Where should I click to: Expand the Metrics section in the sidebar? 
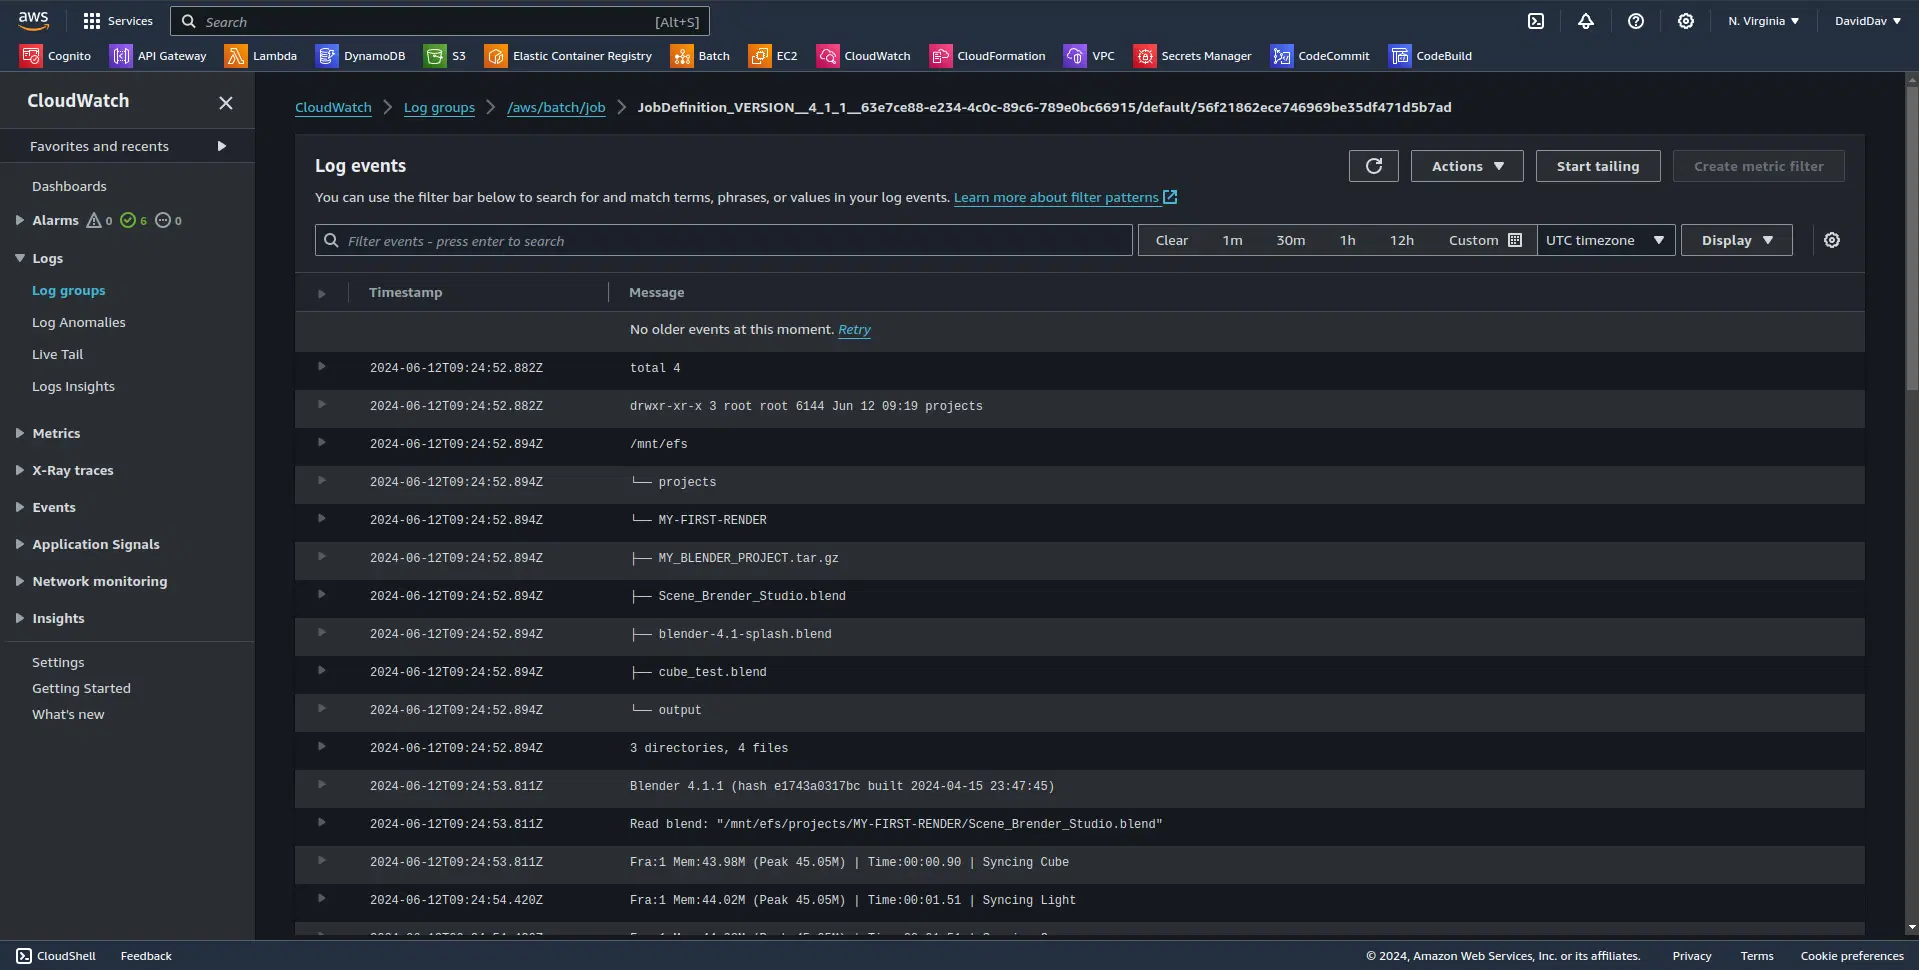[x=55, y=433]
